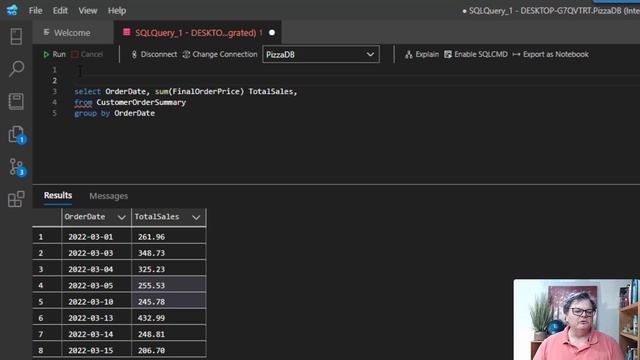Click Enable SQLCMD in the toolbar
The width and height of the screenshot is (640, 360).
[x=476, y=54]
